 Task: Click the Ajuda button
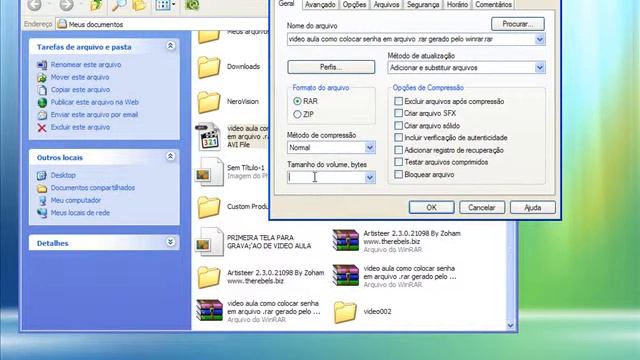tap(533, 207)
